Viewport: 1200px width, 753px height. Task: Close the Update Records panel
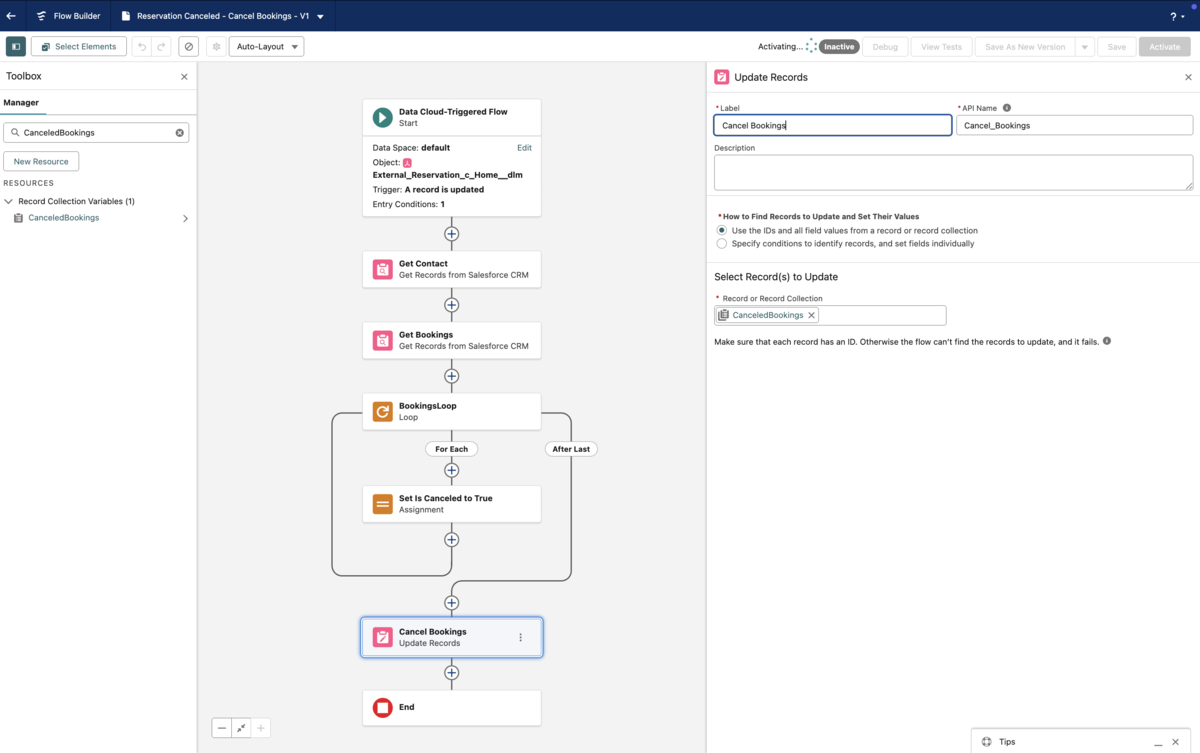pyautogui.click(x=1188, y=77)
